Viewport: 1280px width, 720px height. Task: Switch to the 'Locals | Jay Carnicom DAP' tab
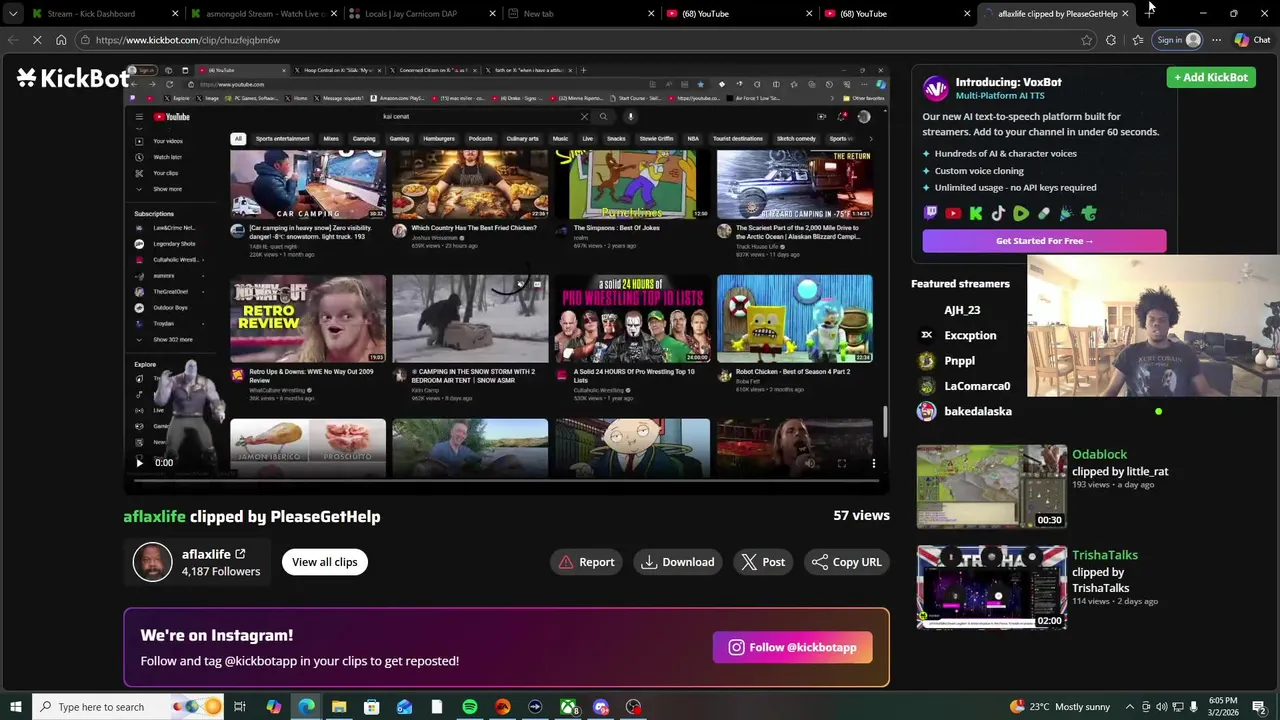pyautogui.click(x=422, y=13)
